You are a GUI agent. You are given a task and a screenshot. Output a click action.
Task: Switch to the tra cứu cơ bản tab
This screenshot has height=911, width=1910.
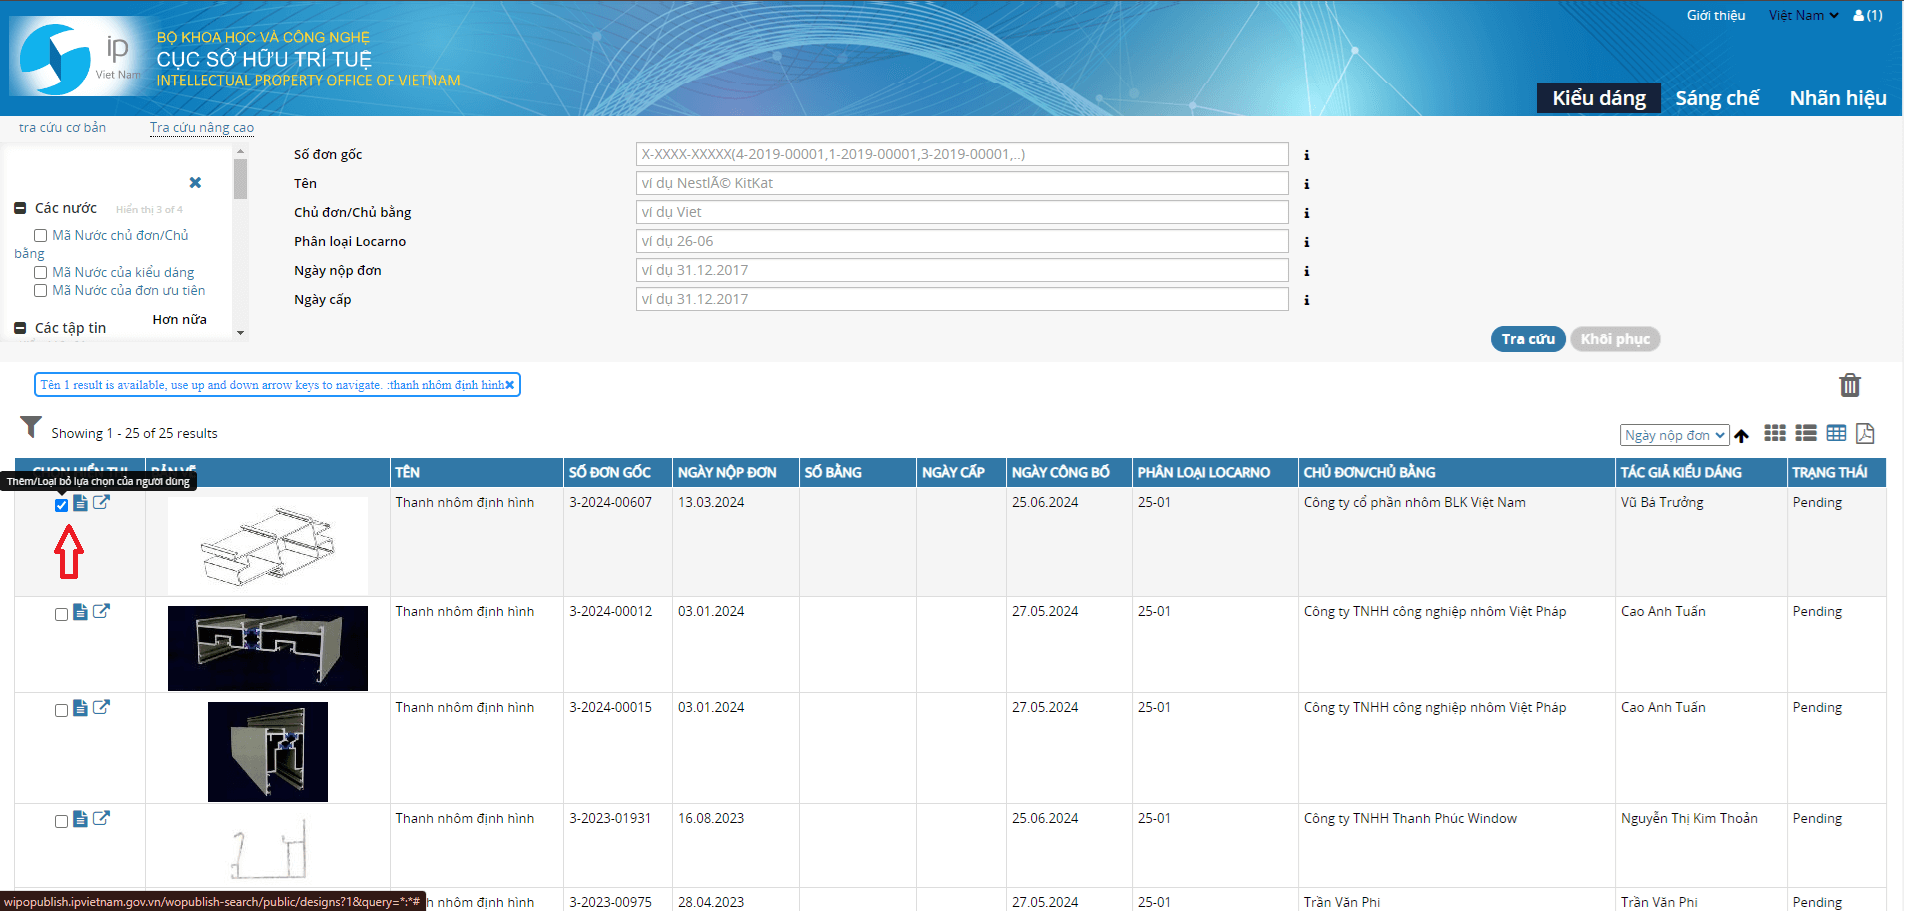62,128
